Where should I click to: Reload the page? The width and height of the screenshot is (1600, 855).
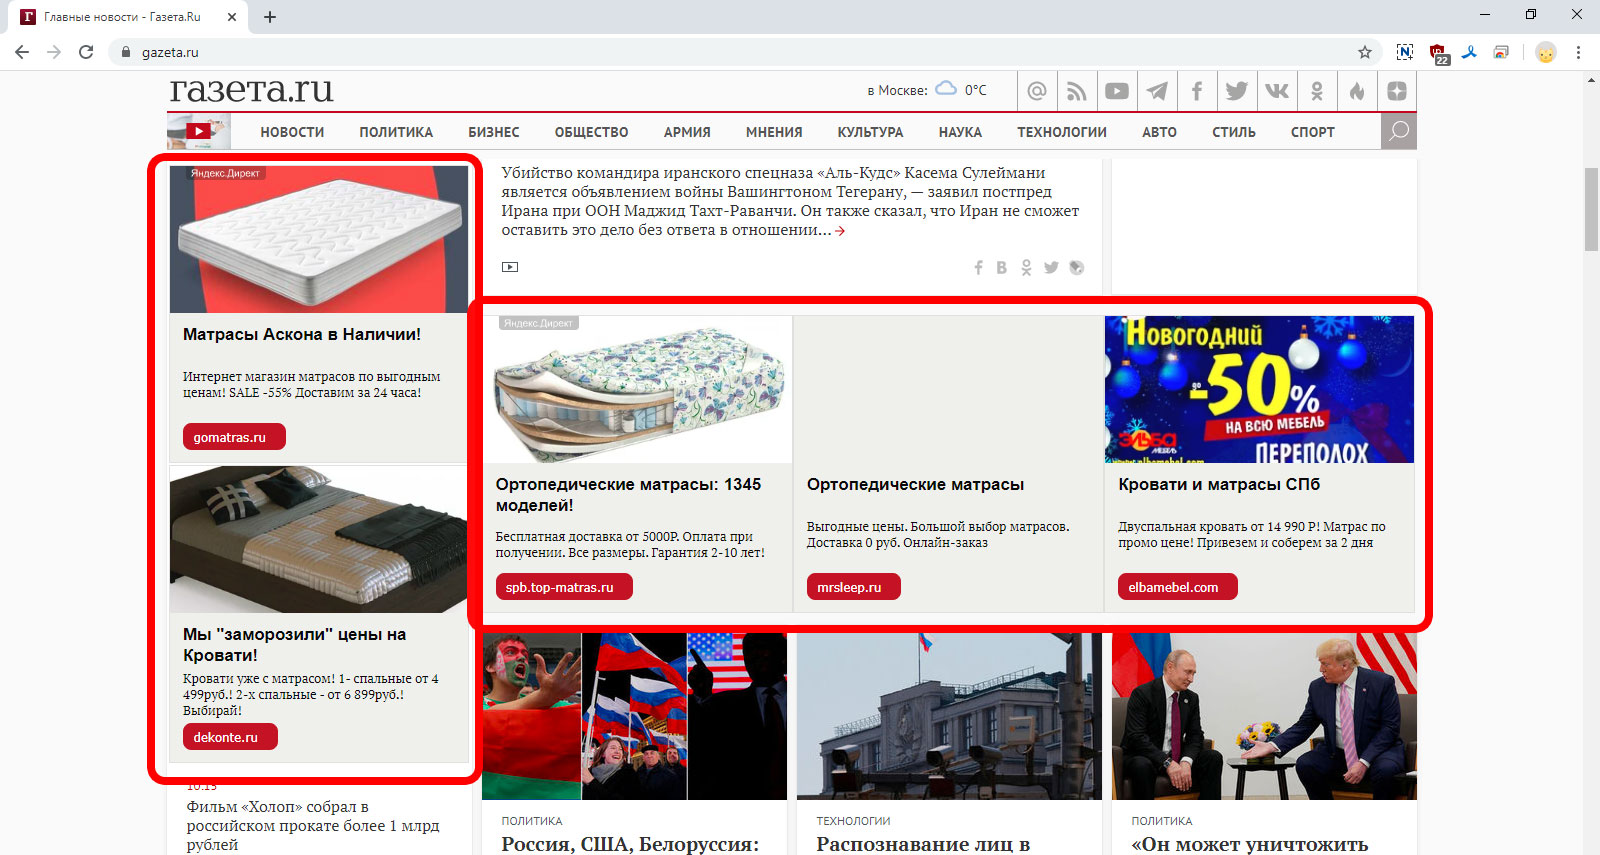click(x=86, y=52)
